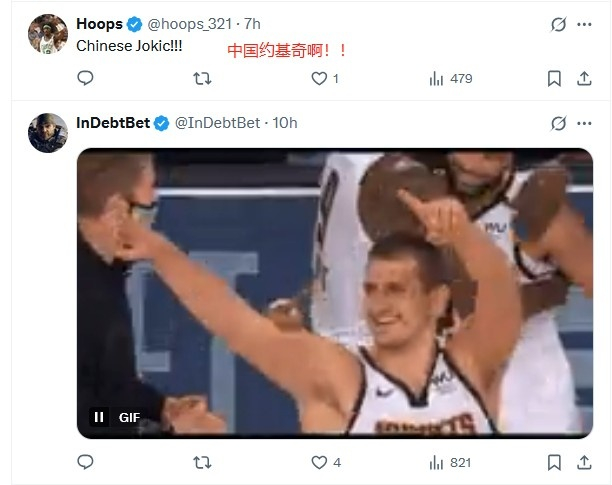This screenshot has width=612, height=485.
Task: Open the Hoops profile avatar
Action: point(48,34)
